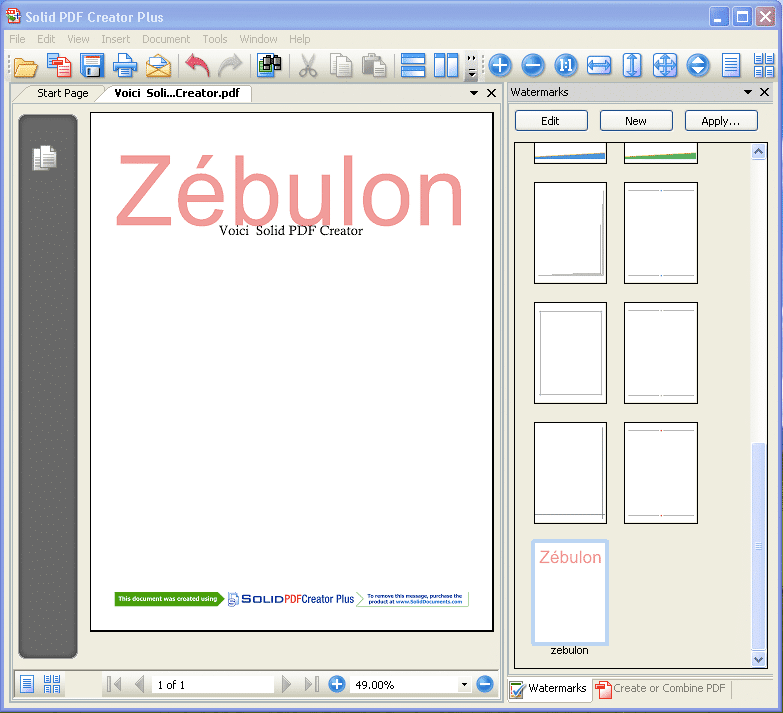783x713 pixels.
Task: Click the New watermark button
Action: [636, 121]
